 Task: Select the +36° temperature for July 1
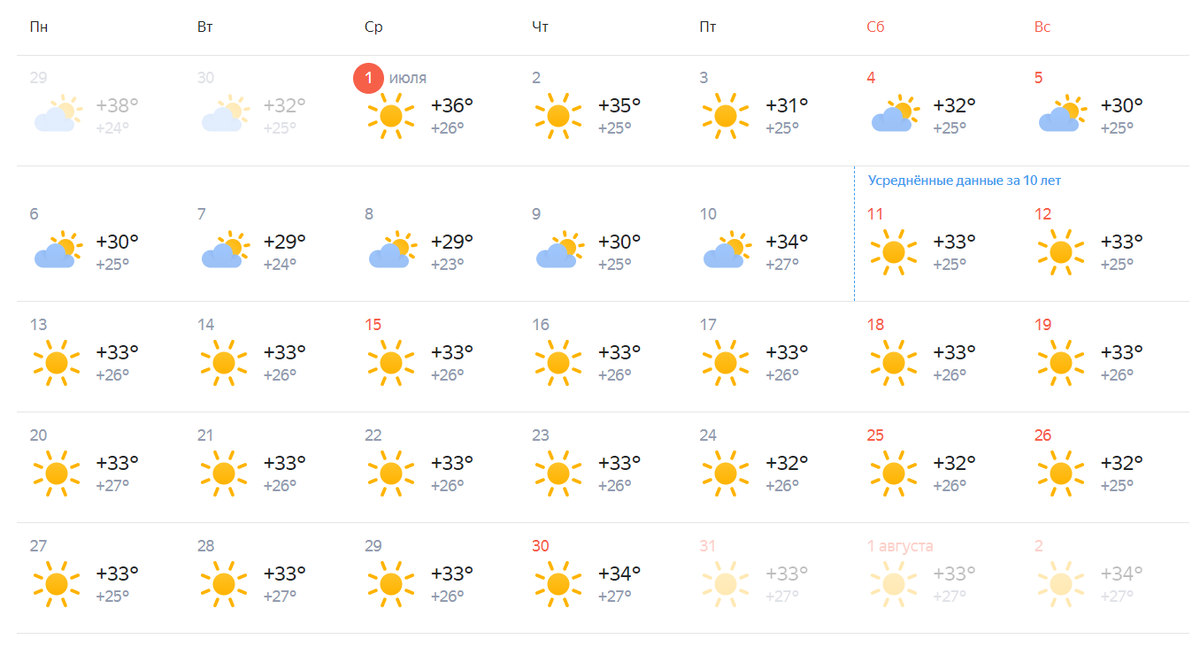(x=452, y=105)
